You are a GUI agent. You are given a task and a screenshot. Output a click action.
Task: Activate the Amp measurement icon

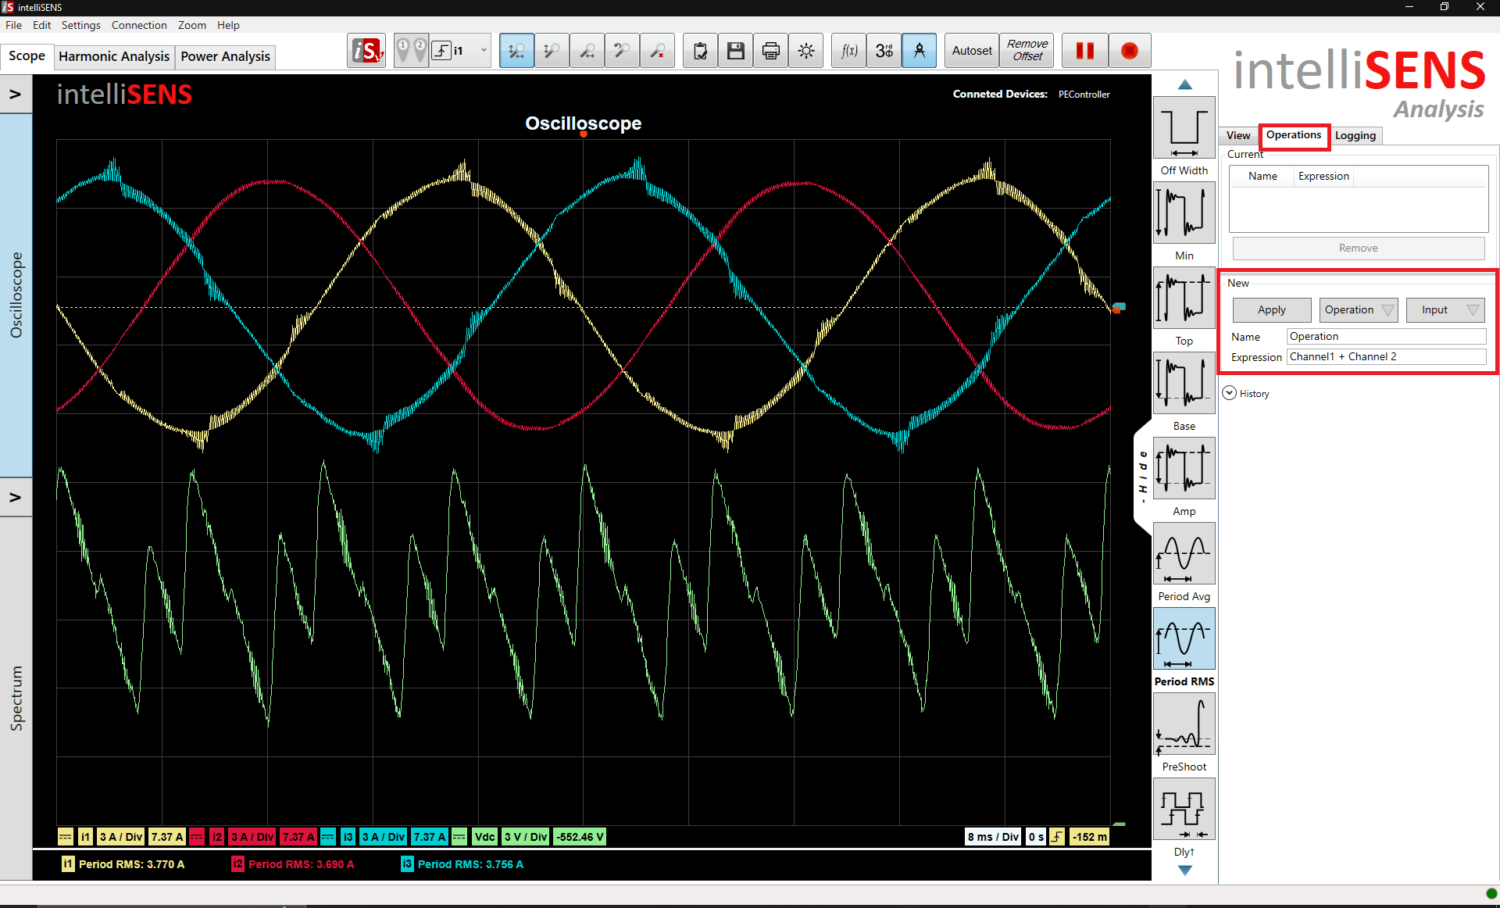click(x=1184, y=468)
